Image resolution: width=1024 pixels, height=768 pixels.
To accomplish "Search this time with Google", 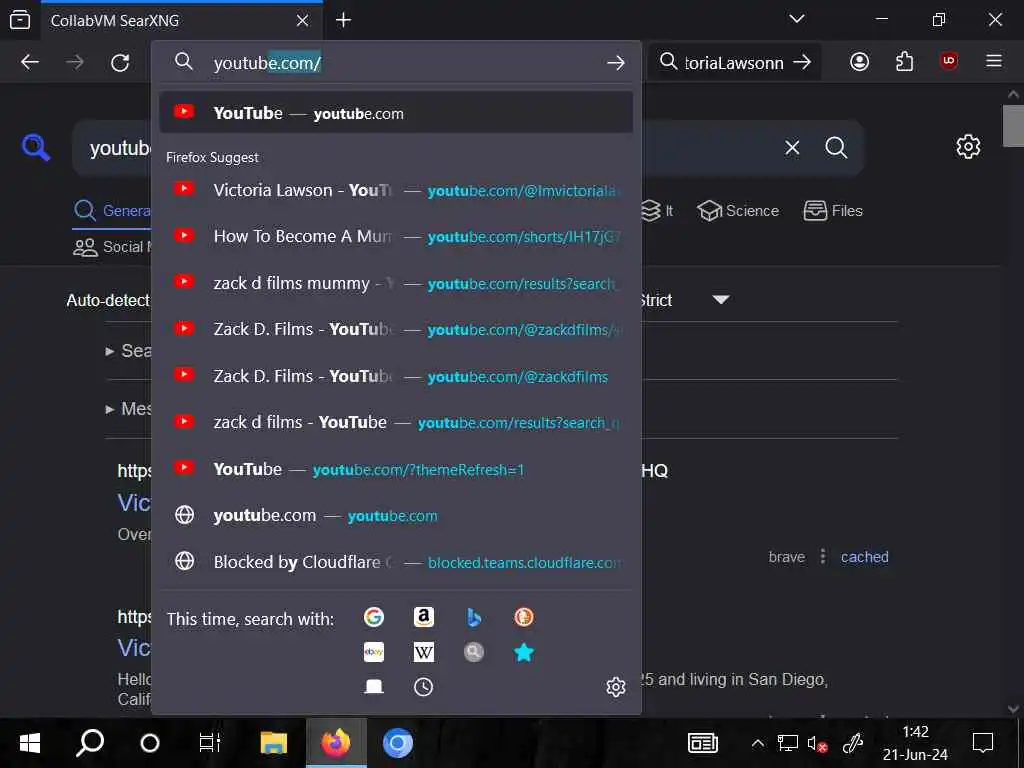I will (x=374, y=616).
